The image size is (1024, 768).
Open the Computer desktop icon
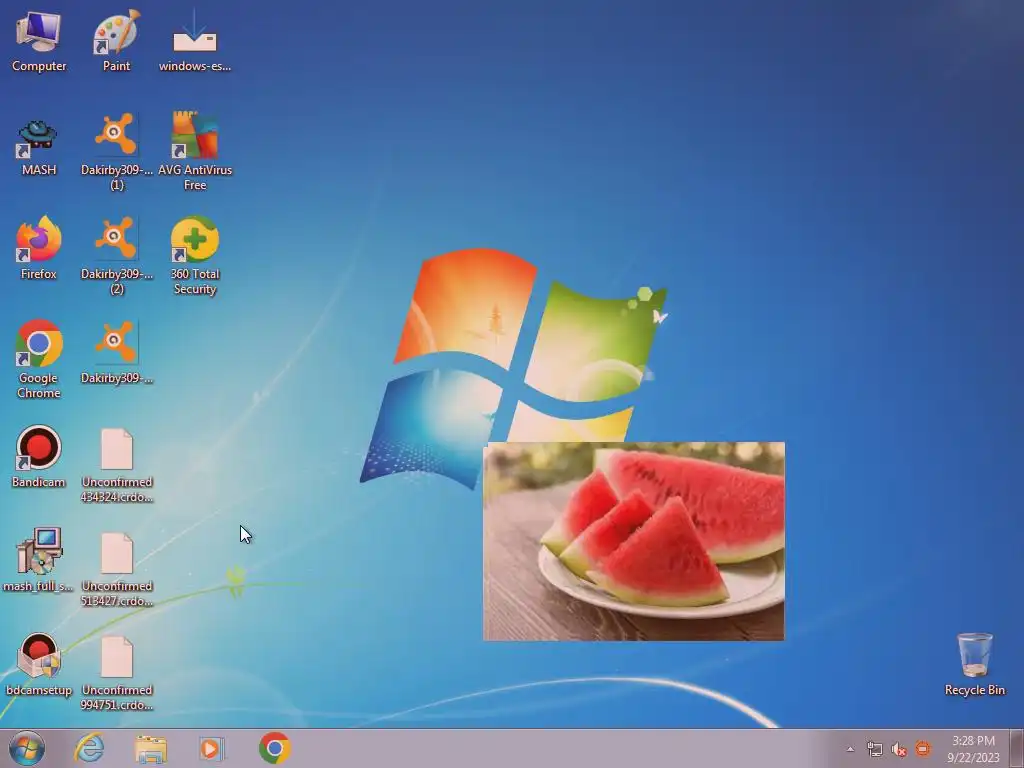click(39, 41)
